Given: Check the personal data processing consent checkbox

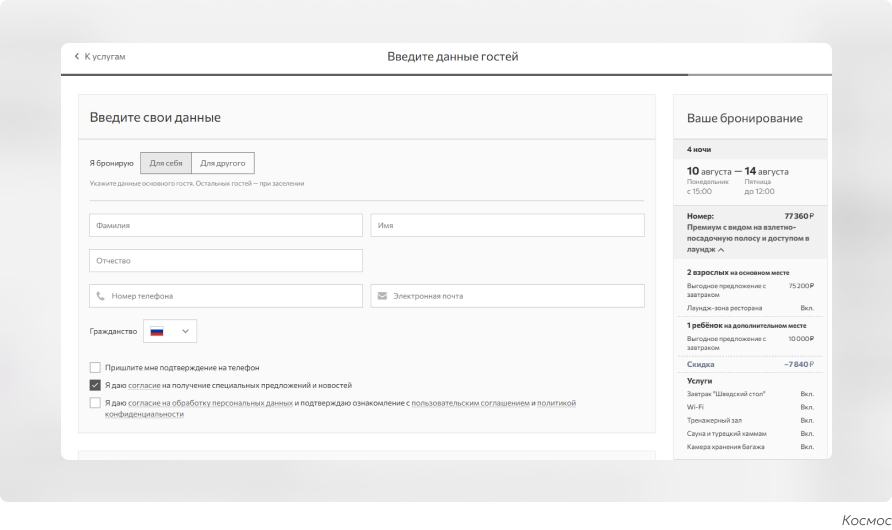Looking at the screenshot, I should coord(95,403).
